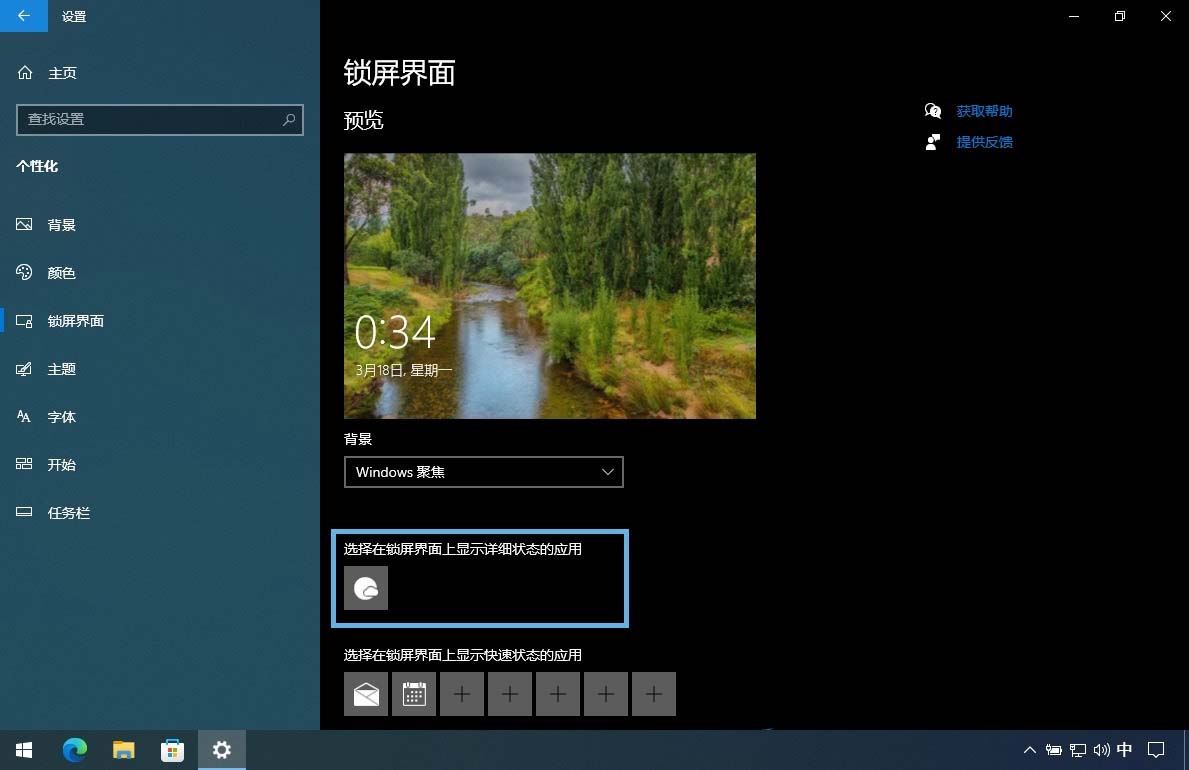
Task: Click the back arrow in Settings
Action: tap(24, 16)
